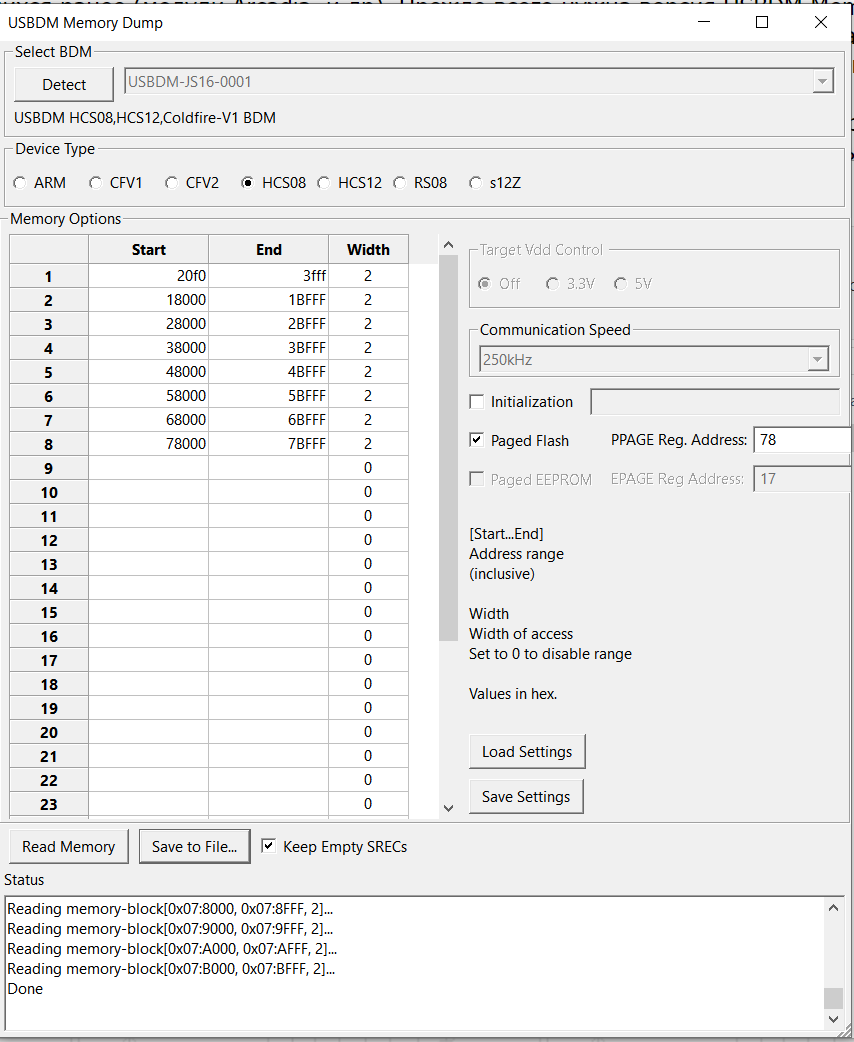This screenshot has height=1042, width=854.
Task: Select Start cell with value 78000
Action: coord(148,443)
